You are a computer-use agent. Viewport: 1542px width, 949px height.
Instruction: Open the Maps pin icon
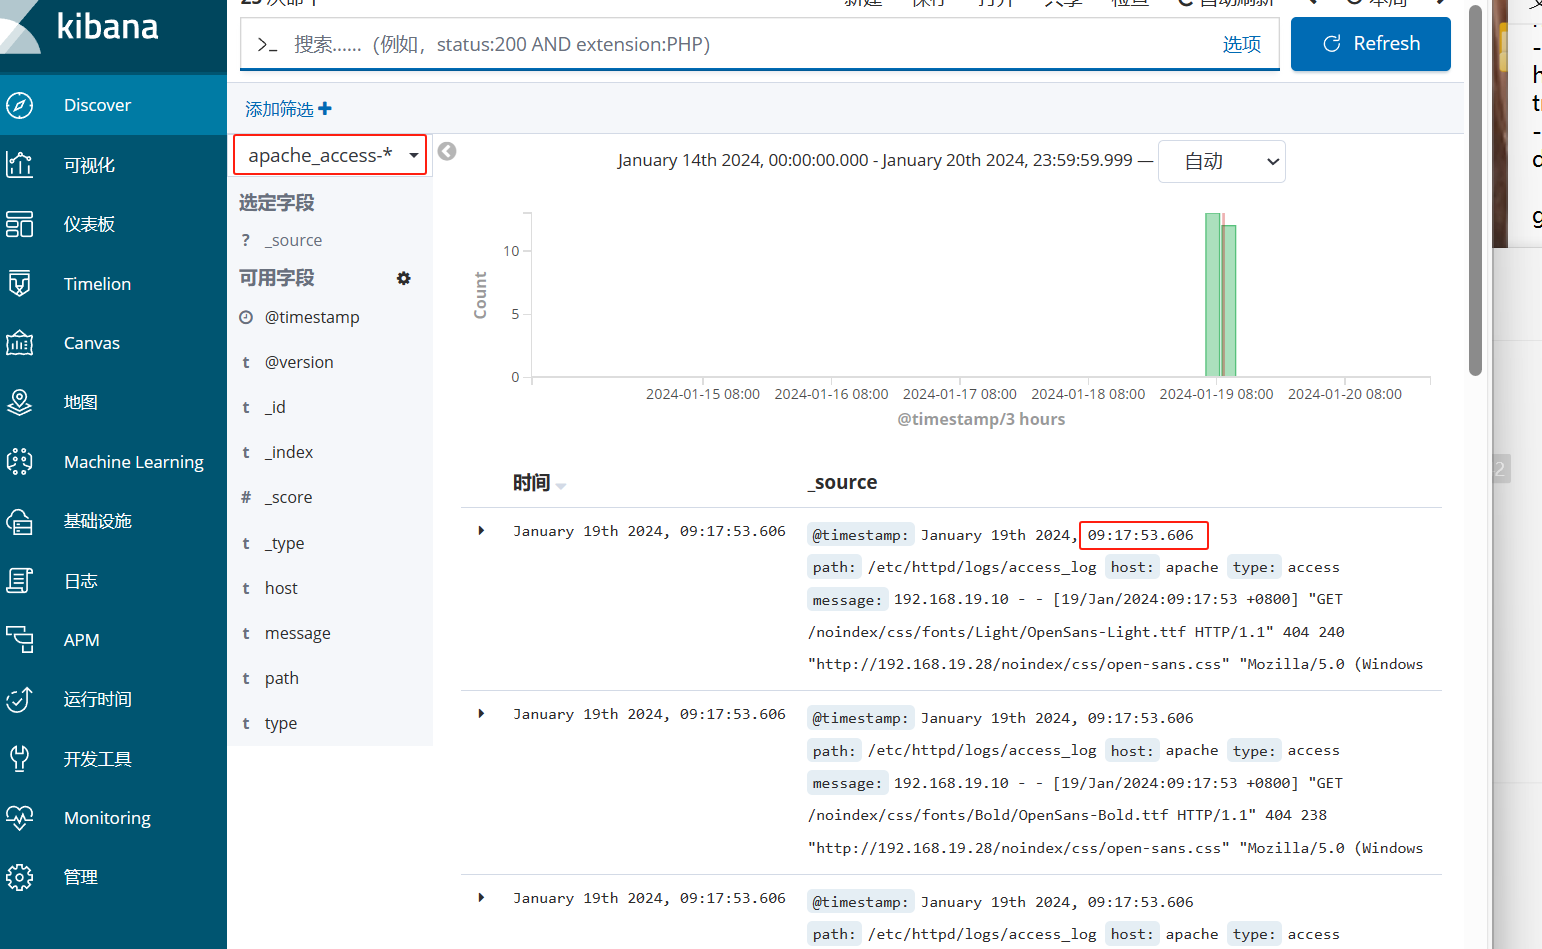(x=20, y=402)
